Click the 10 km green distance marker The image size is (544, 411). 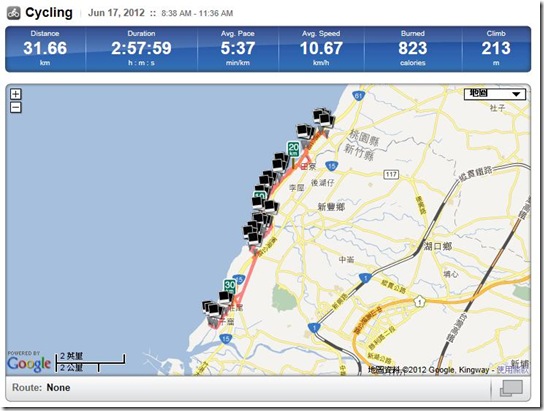pyautogui.click(x=260, y=195)
